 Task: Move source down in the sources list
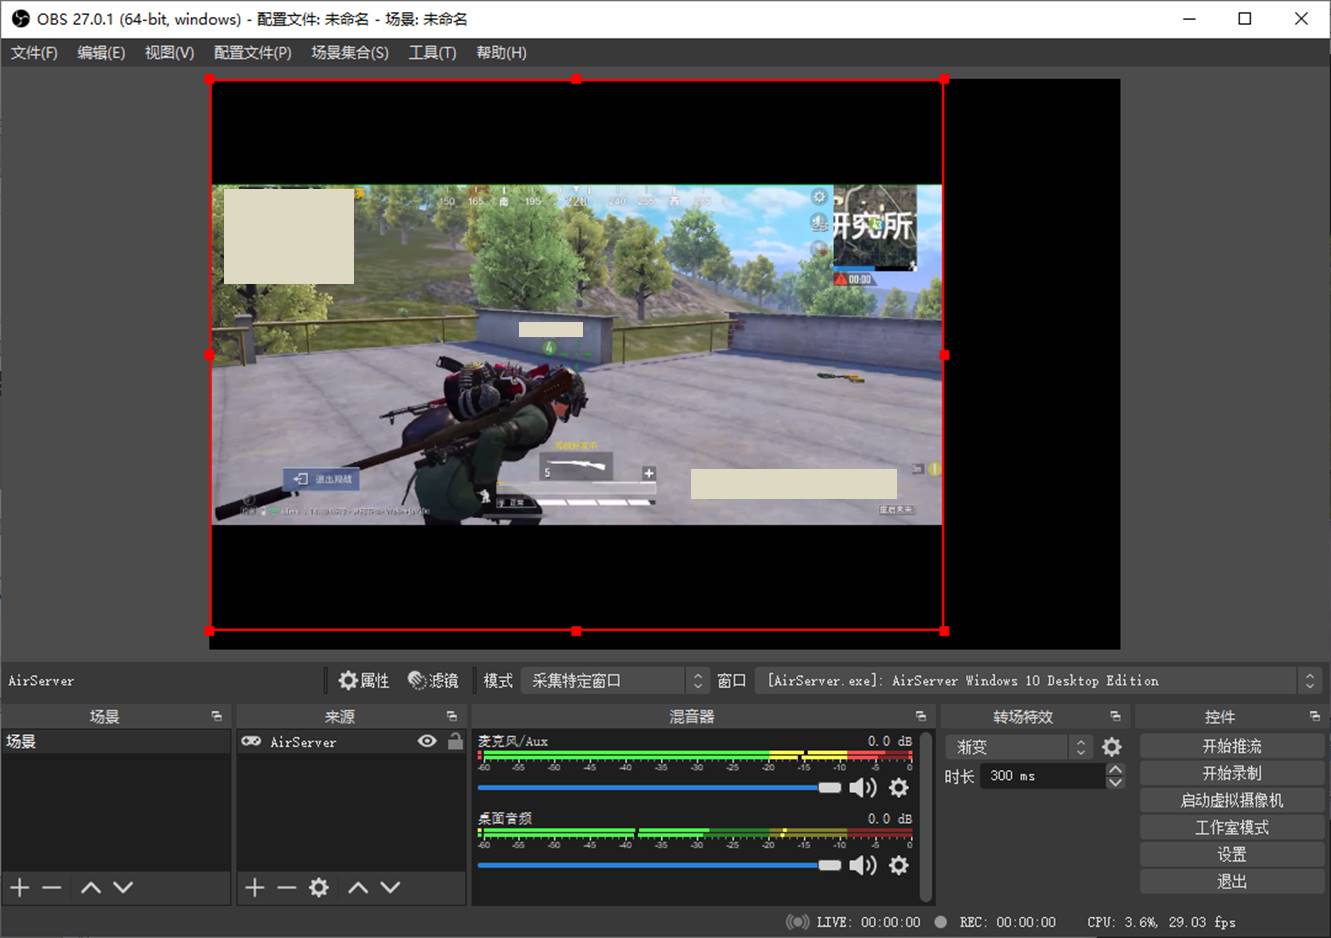(391, 887)
